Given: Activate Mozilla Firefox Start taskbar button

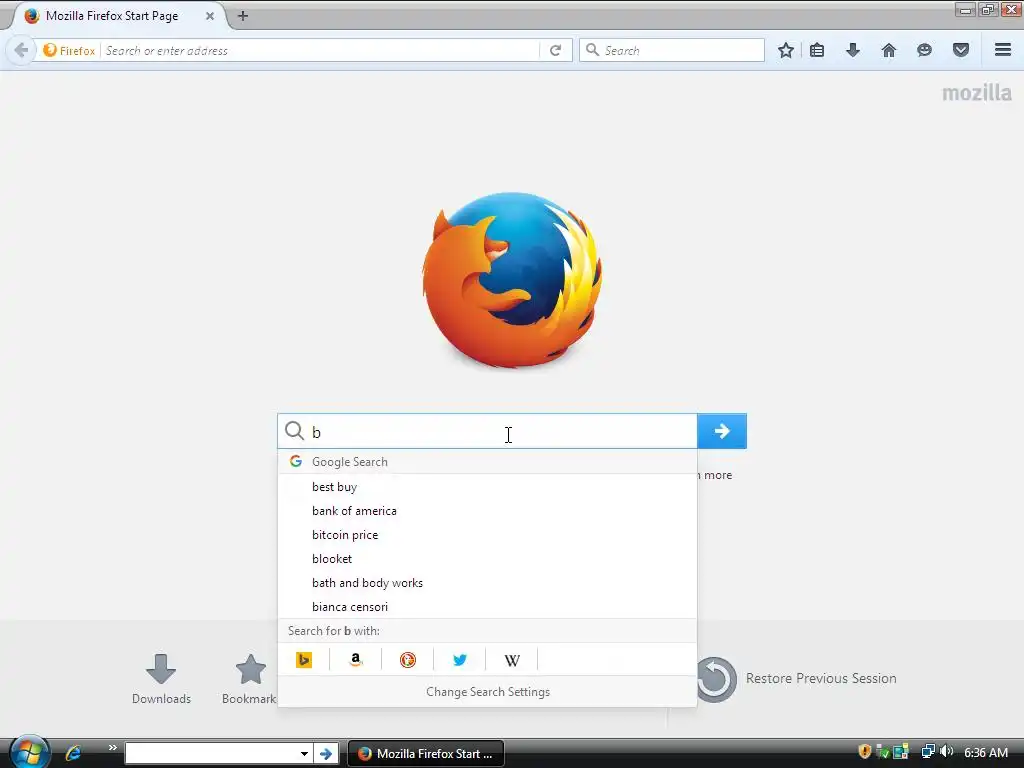Looking at the screenshot, I should click(426, 754).
